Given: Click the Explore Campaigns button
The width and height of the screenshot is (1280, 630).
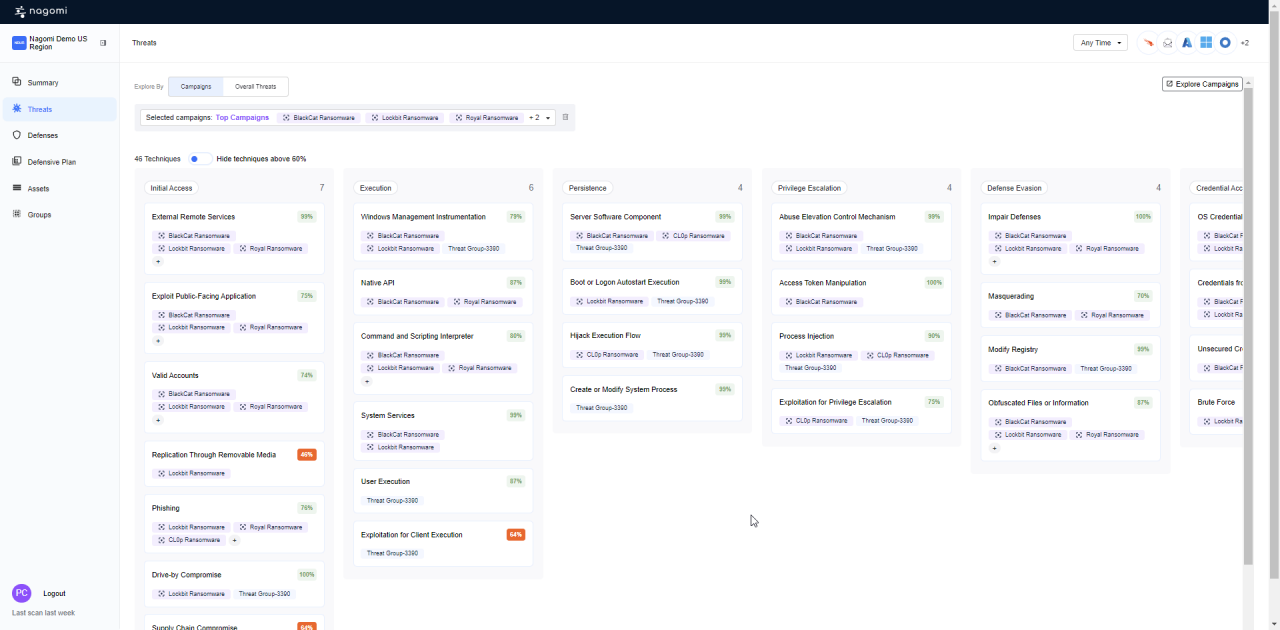Looking at the screenshot, I should 1202,84.
